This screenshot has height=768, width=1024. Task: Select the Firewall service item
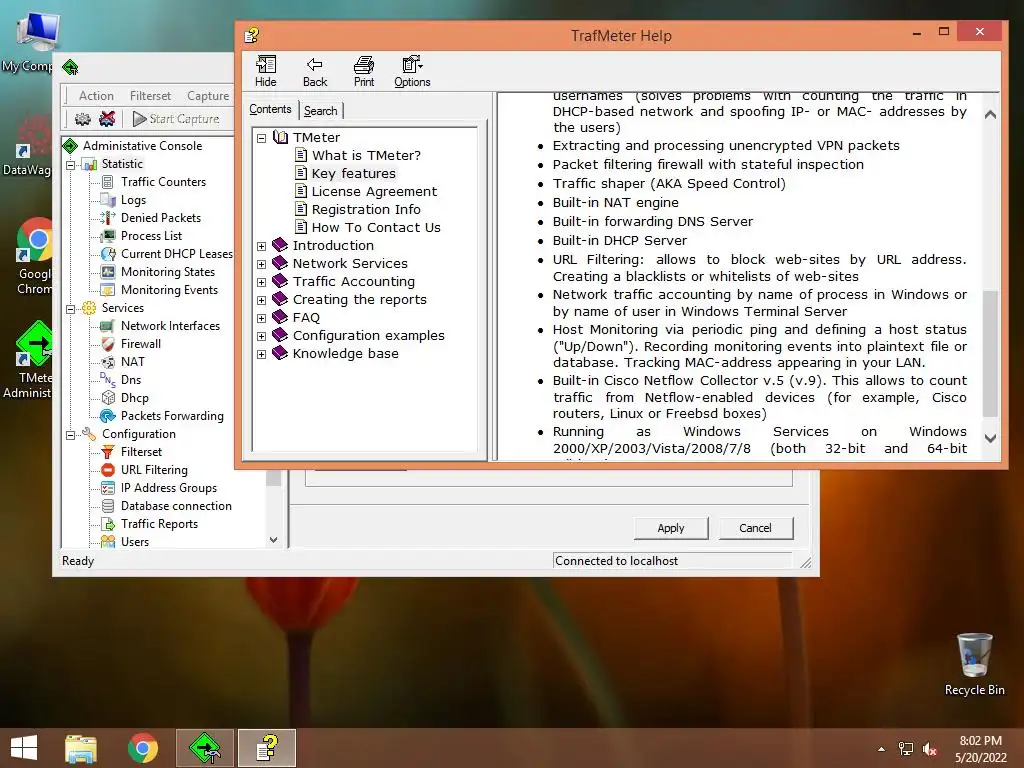pos(140,344)
